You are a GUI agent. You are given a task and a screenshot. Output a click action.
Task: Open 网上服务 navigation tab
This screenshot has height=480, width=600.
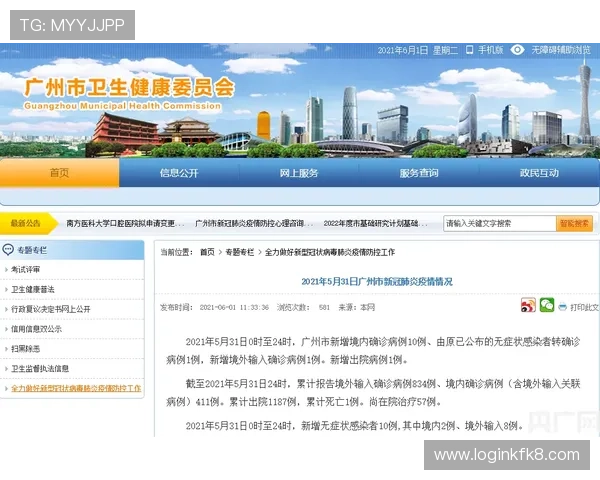[x=299, y=173]
